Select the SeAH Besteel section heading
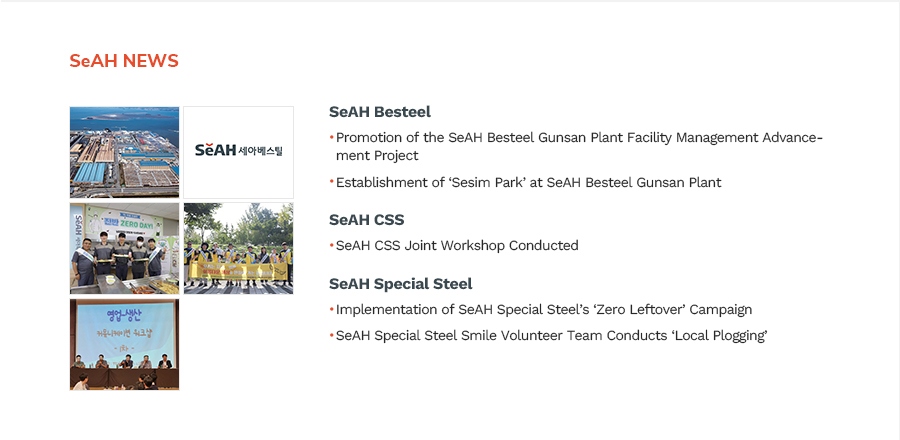This screenshot has width=900, height=440. coord(380,112)
